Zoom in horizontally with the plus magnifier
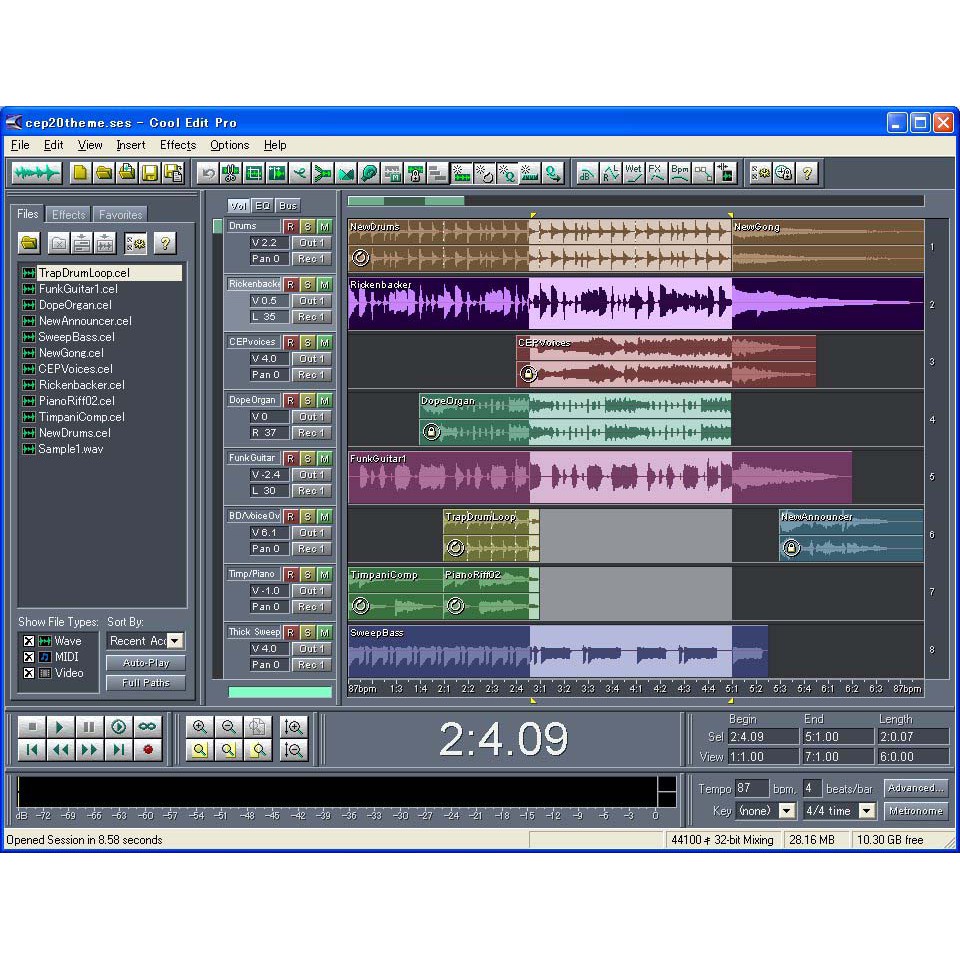The height and width of the screenshot is (960, 960). [x=200, y=727]
